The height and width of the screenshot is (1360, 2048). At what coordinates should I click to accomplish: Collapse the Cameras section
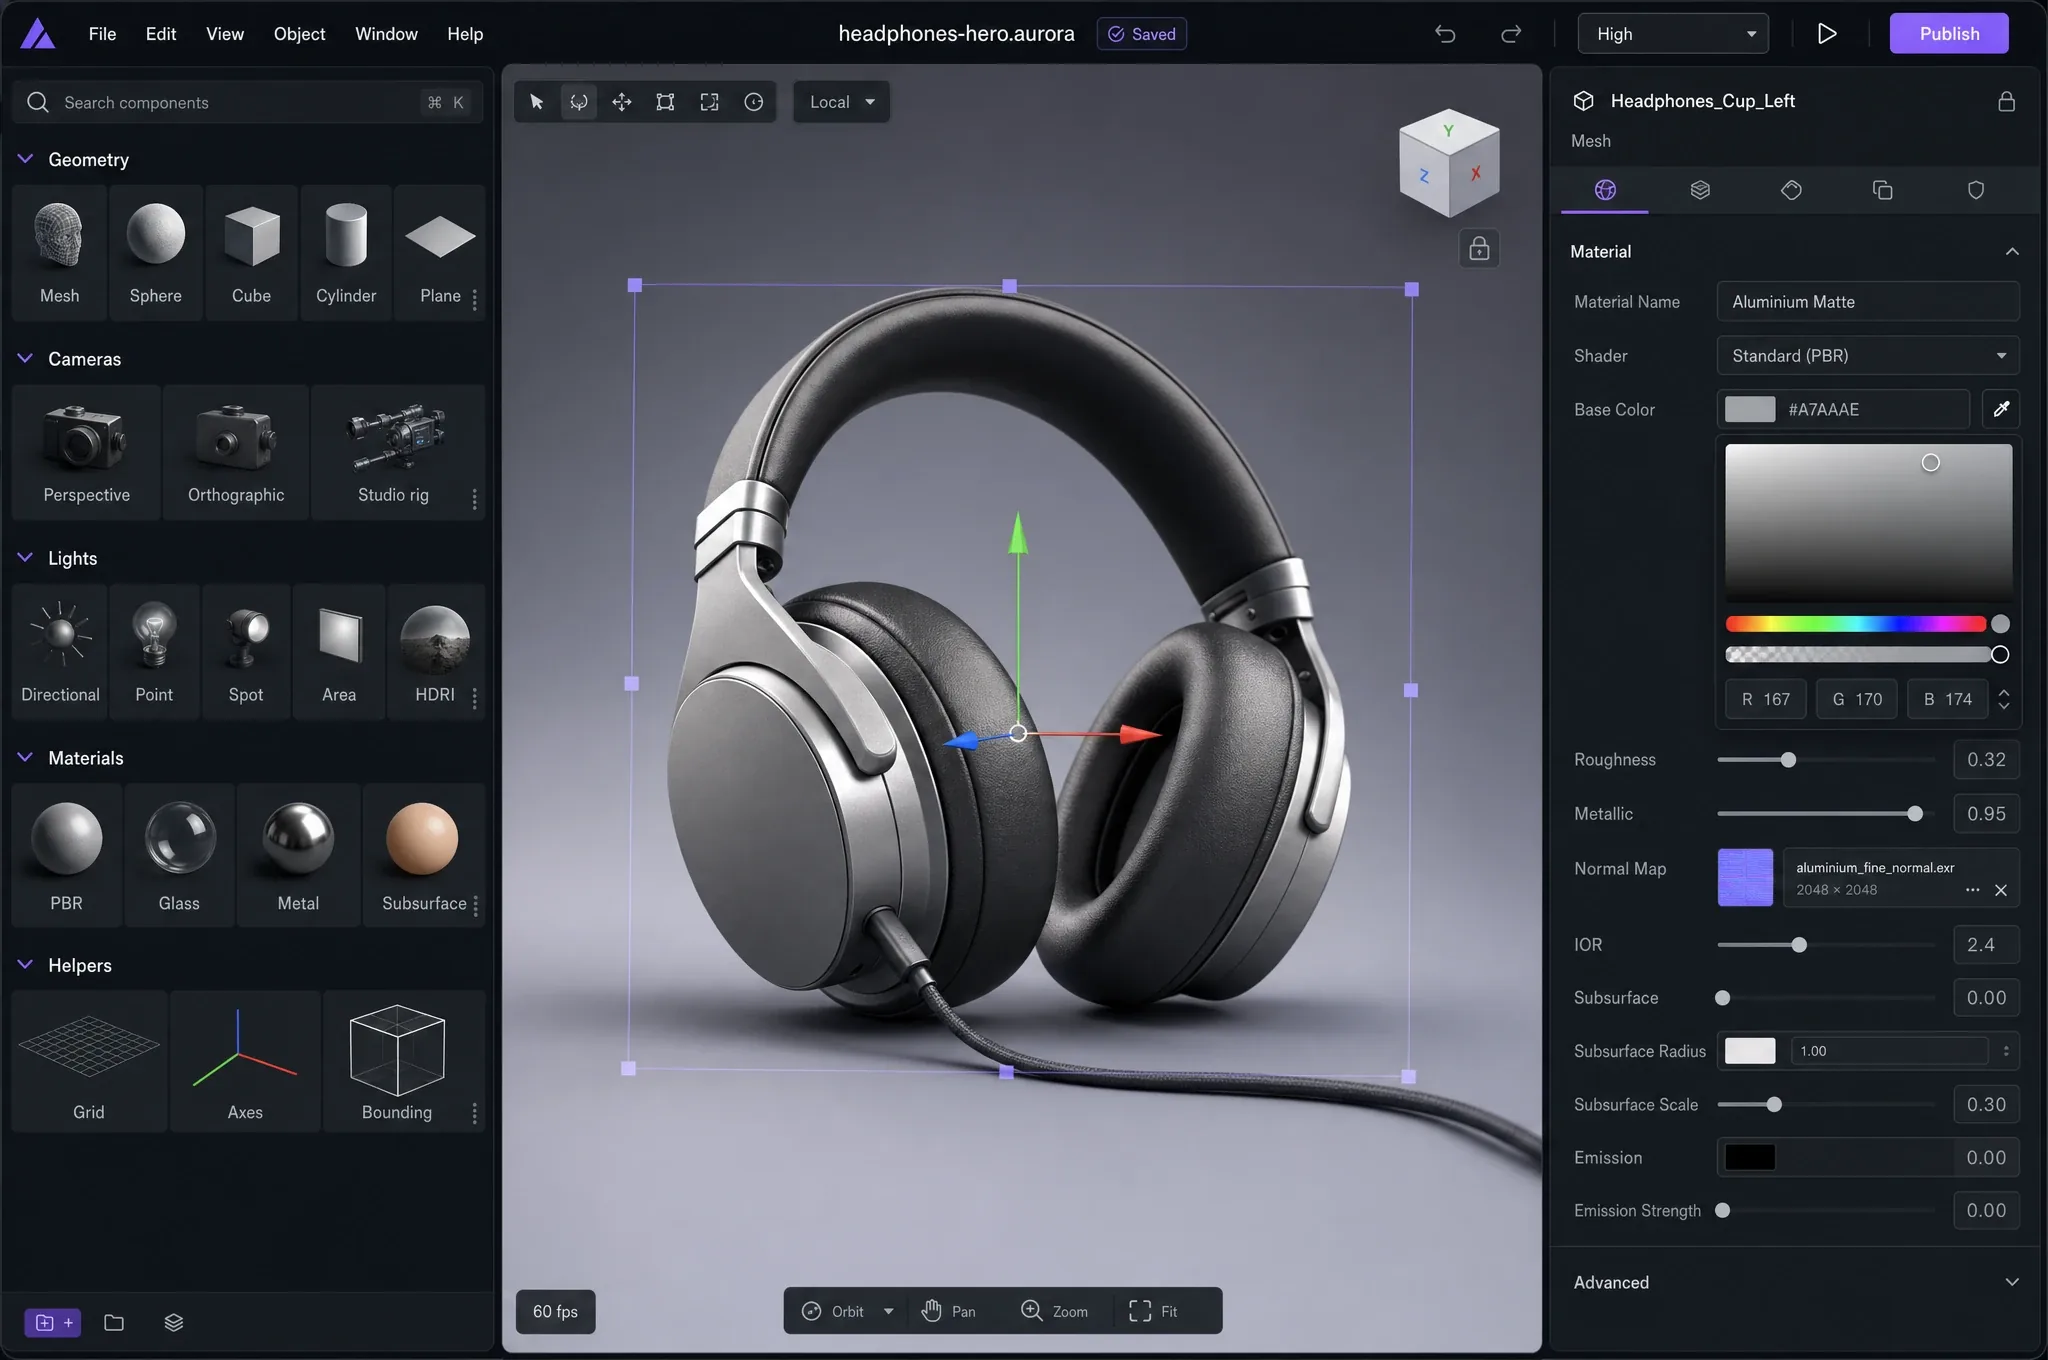26,358
